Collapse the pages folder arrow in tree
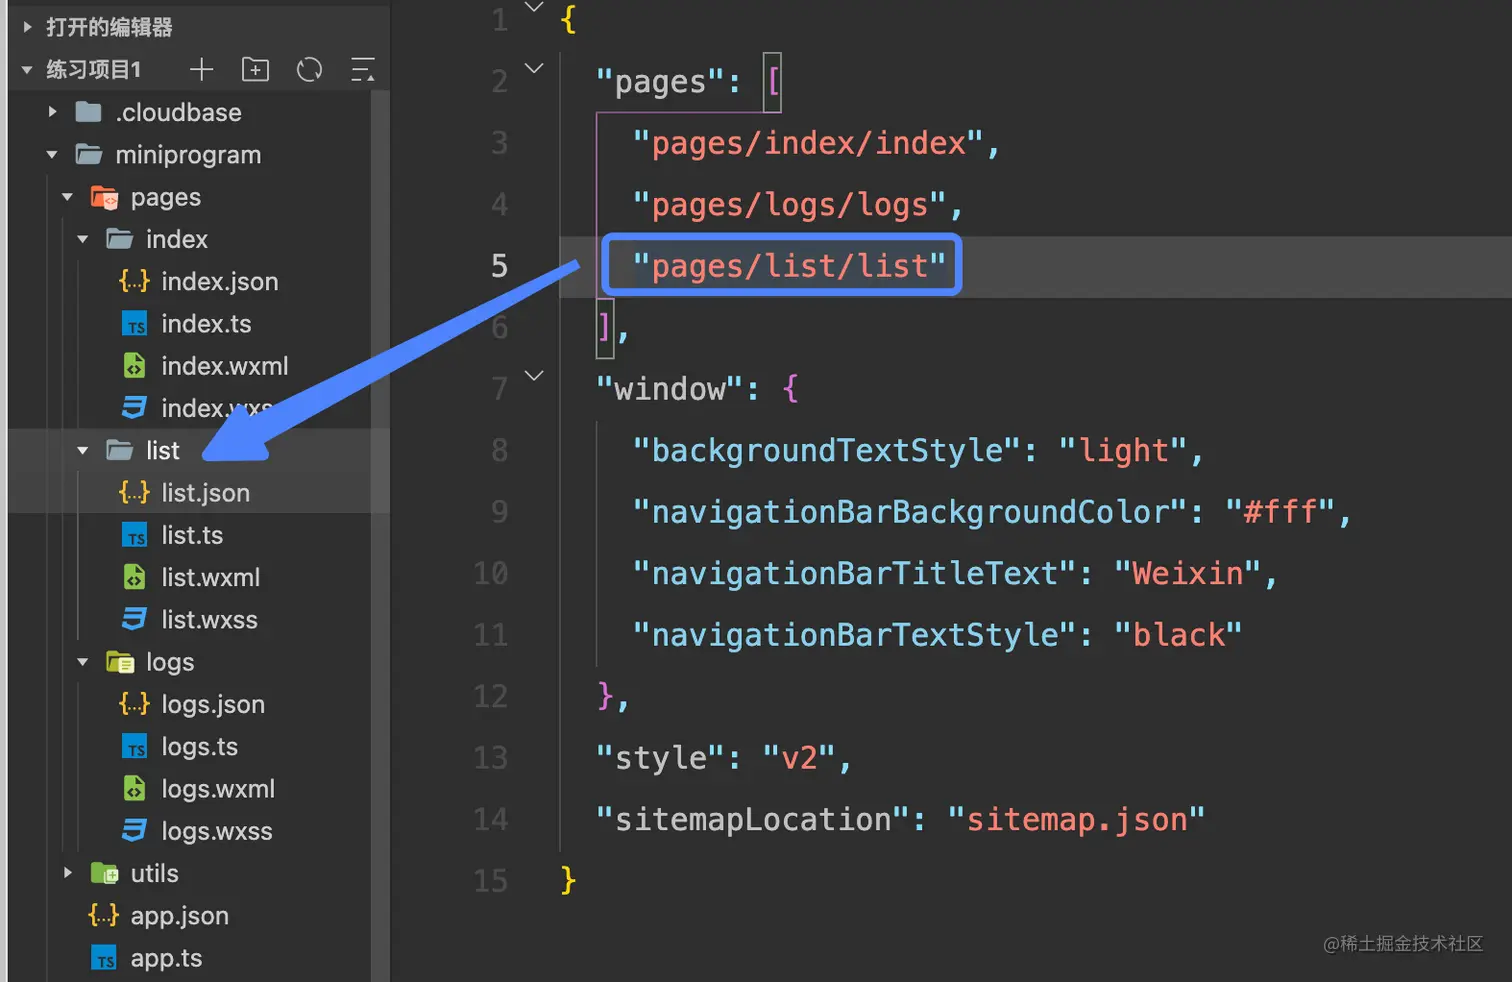 pos(67,197)
